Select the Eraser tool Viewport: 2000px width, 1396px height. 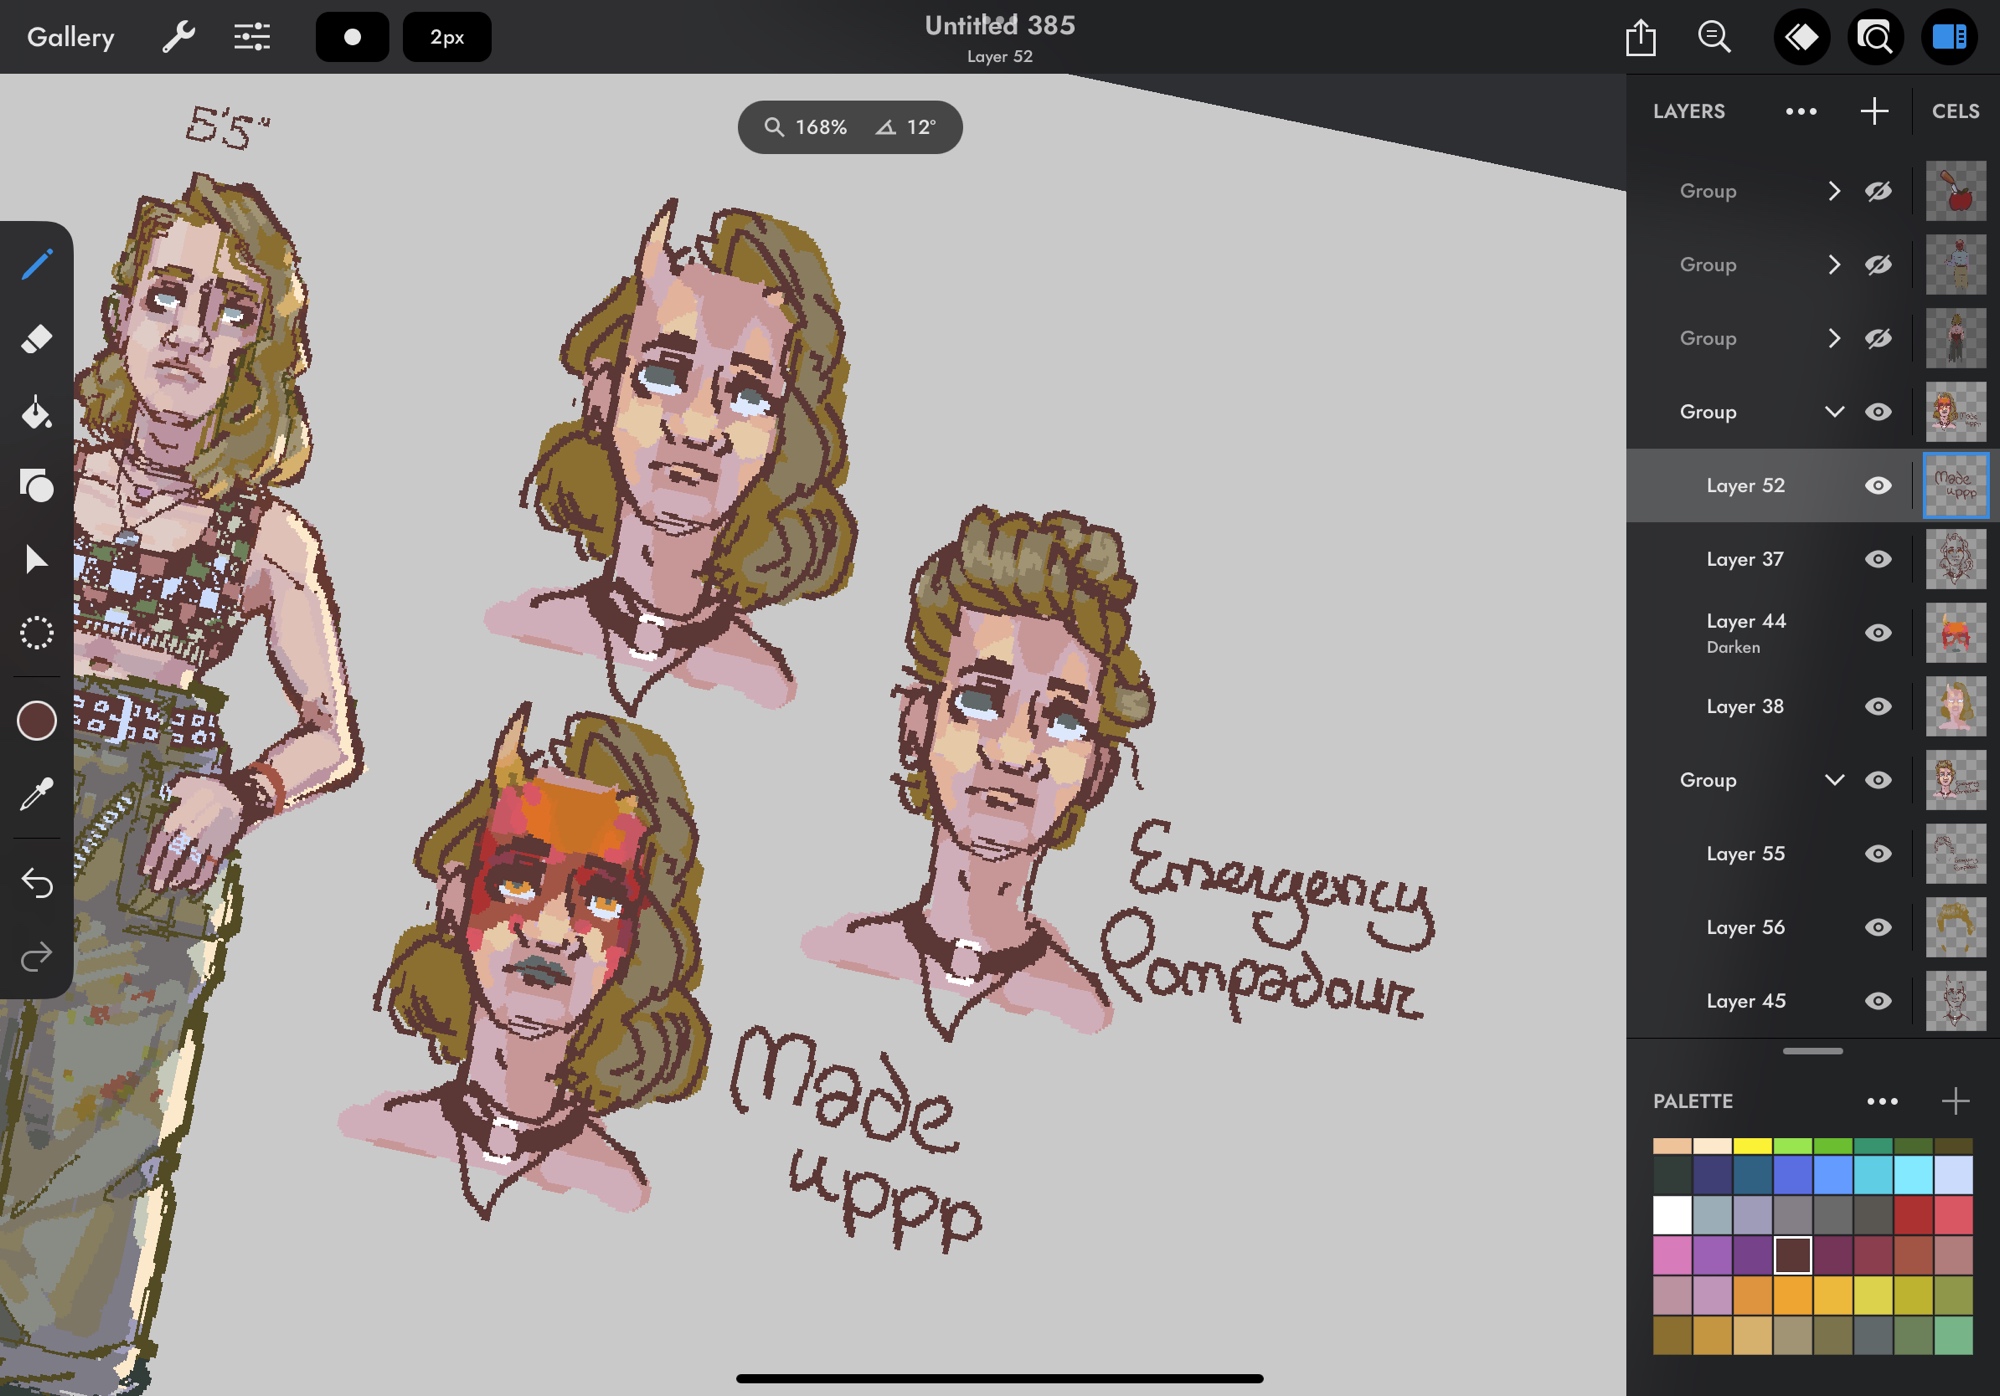pos(37,339)
